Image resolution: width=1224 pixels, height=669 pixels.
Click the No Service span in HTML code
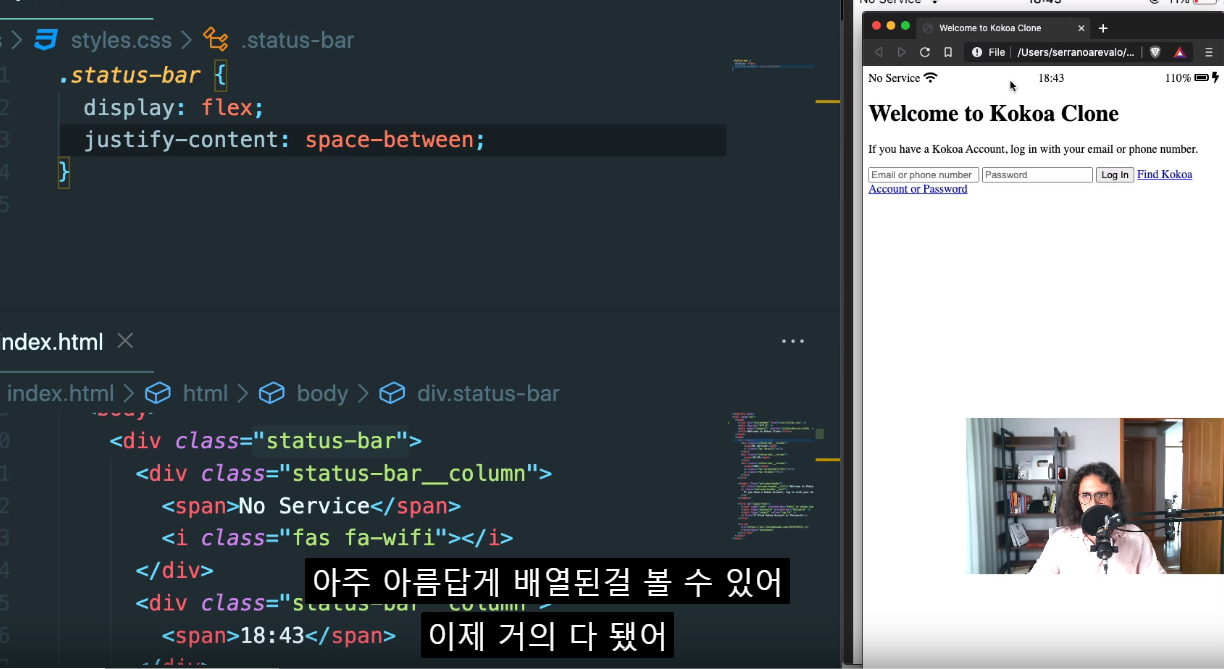pyautogui.click(x=311, y=505)
